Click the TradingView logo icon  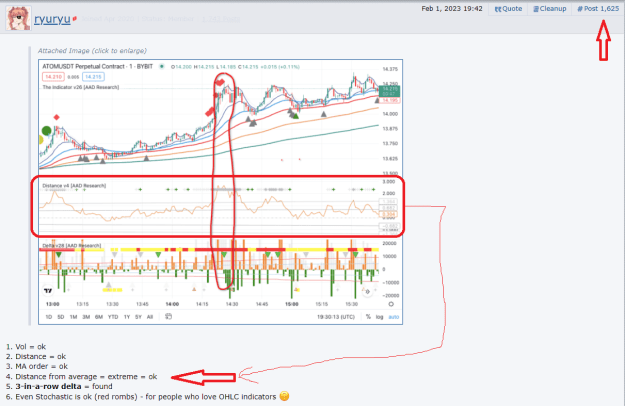point(48,291)
